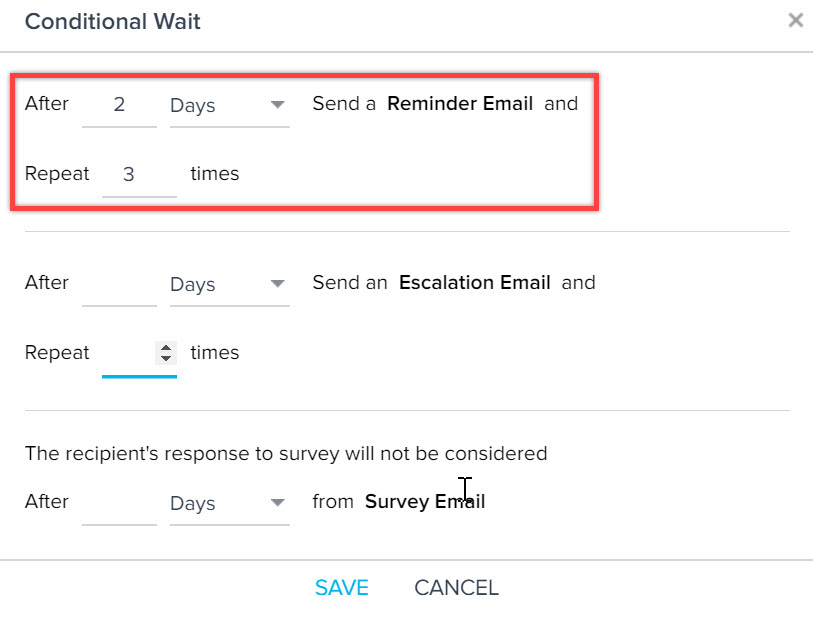Focus the Reminder Repeat times field showing 3
The image size is (813, 617).
tap(138, 174)
